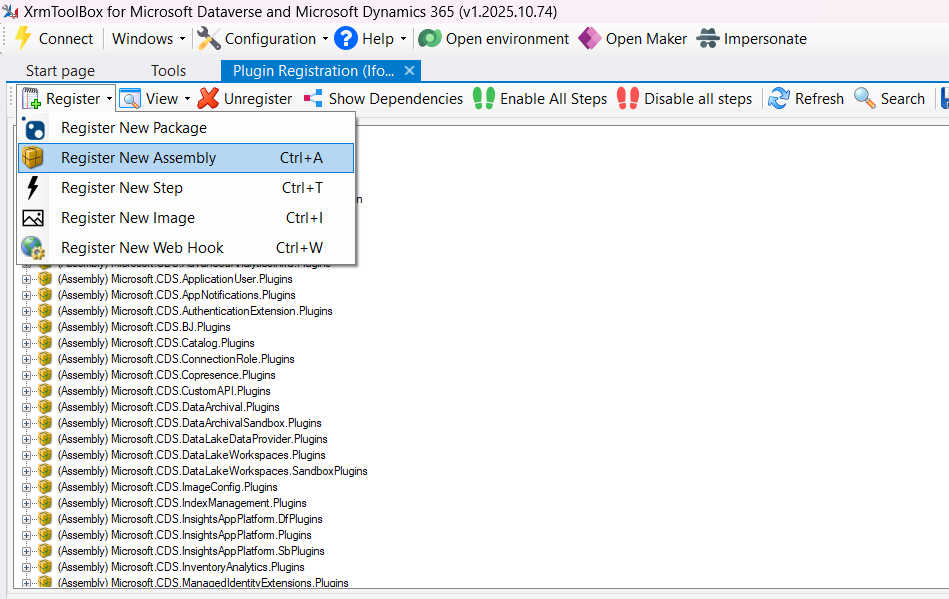Click the Help question mark icon
The height and width of the screenshot is (599, 949).
point(346,39)
